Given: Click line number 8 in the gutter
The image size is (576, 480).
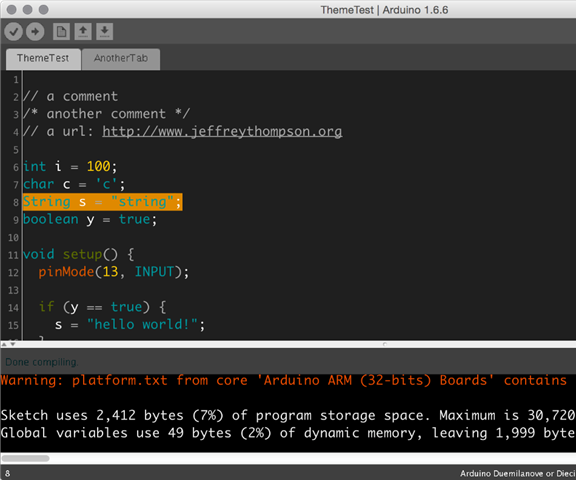Looking at the screenshot, I should coord(16,202).
